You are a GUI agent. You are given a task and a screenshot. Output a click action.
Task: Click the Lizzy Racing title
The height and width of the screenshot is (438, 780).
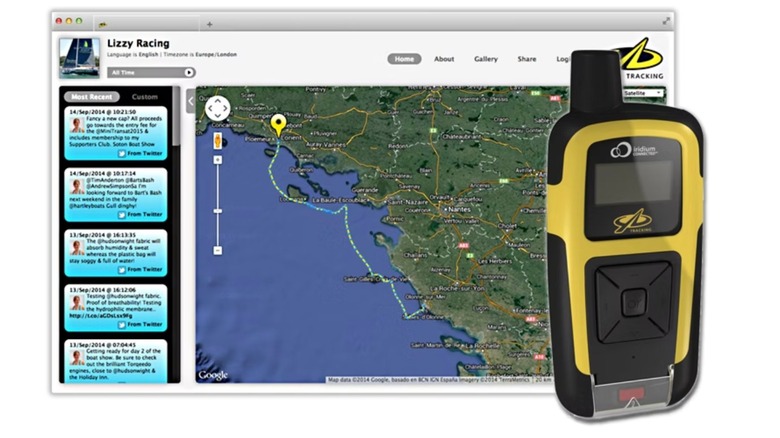click(x=138, y=43)
